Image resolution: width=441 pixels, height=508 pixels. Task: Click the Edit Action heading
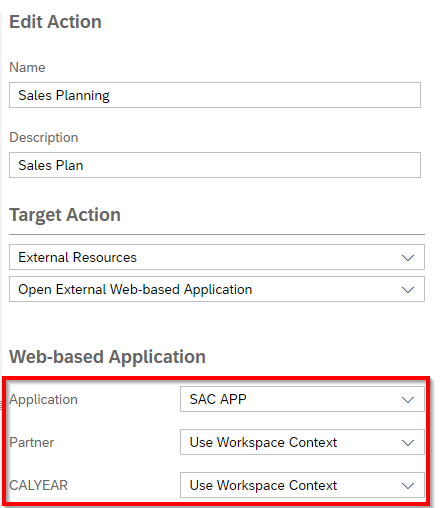(x=55, y=22)
